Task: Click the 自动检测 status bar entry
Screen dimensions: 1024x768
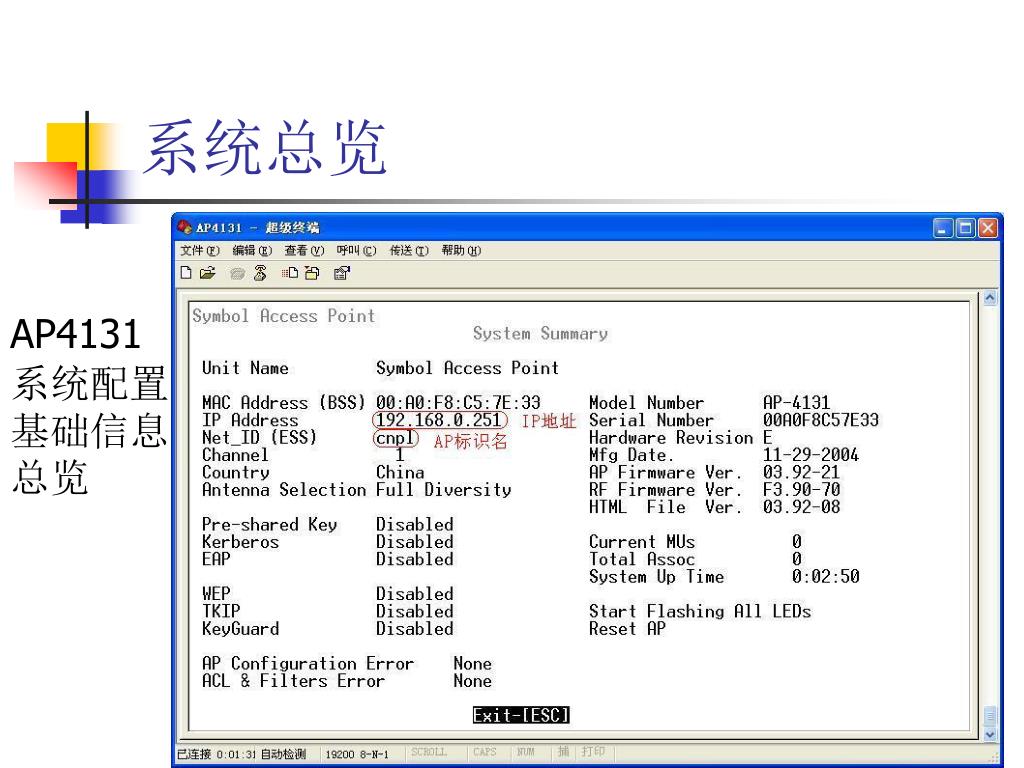Action: tap(283, 754)
